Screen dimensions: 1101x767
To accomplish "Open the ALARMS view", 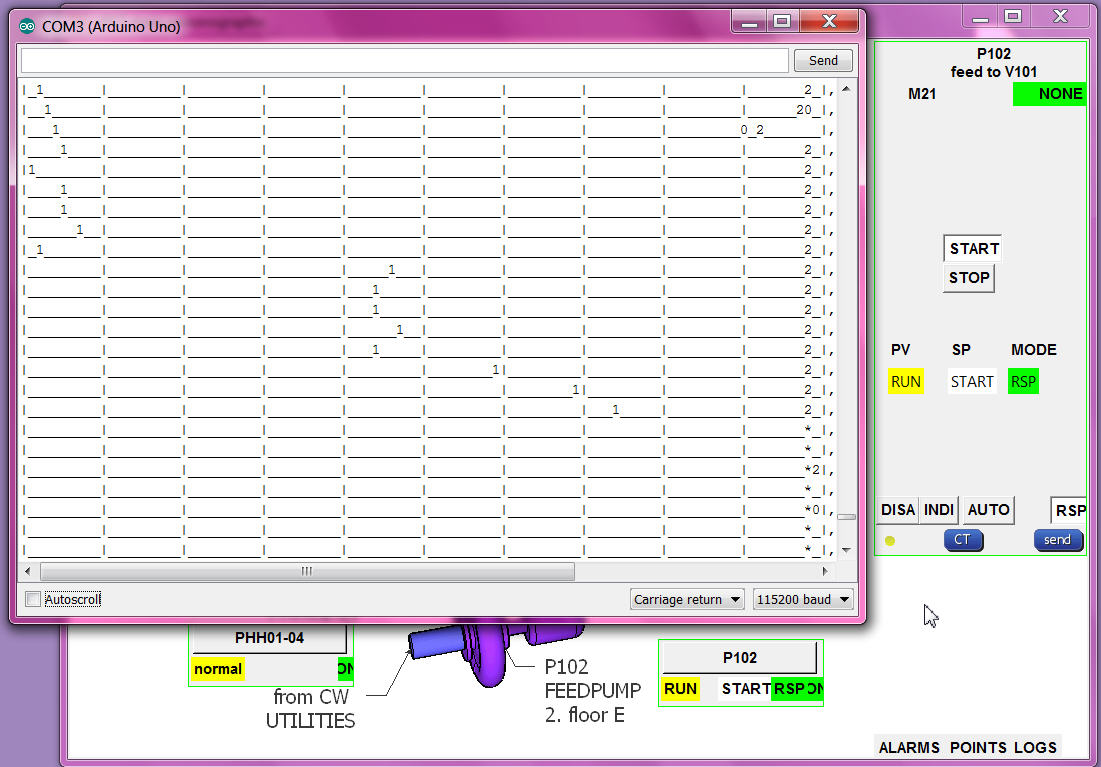I will [909, 747].
